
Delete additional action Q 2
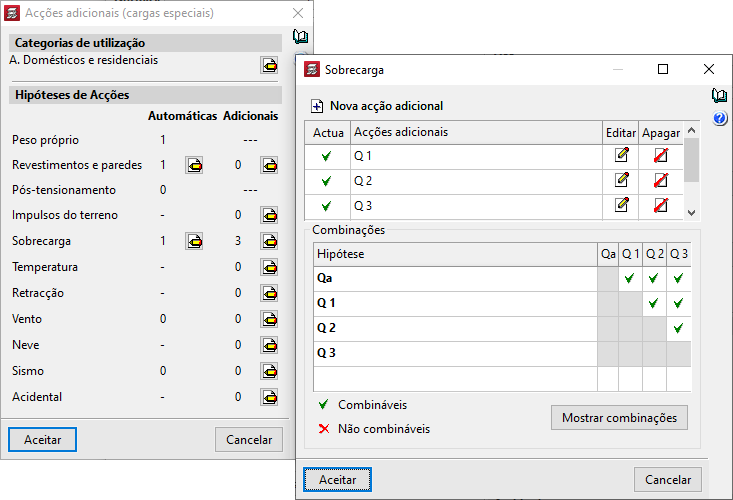coord(660,180)
